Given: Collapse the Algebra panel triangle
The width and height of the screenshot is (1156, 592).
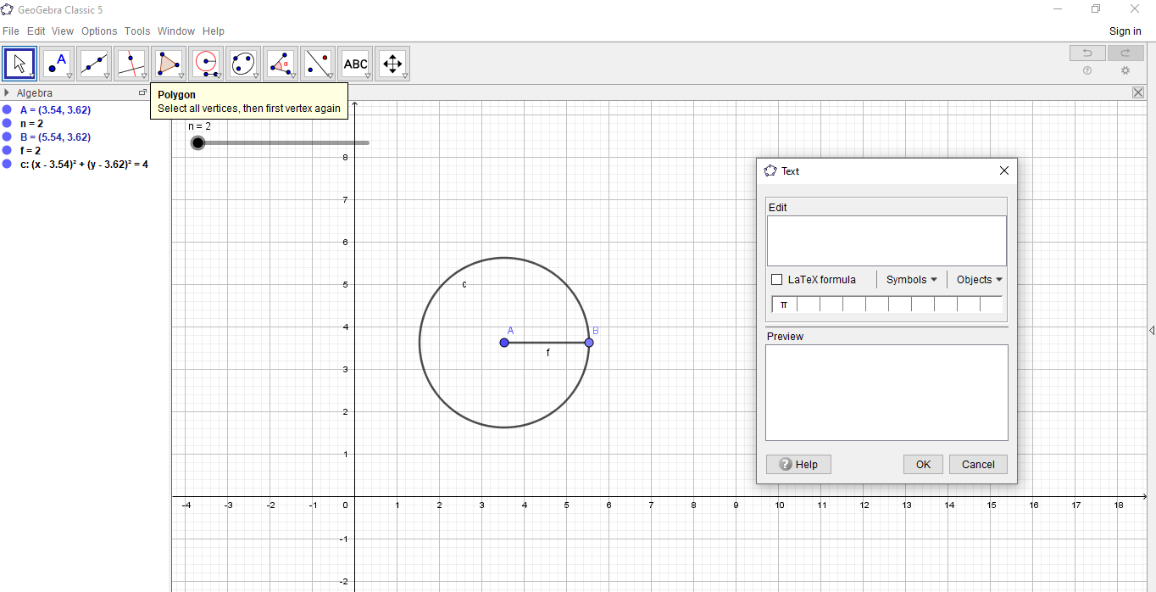Looking at the screenshot, I should click(x=7, y=93).
